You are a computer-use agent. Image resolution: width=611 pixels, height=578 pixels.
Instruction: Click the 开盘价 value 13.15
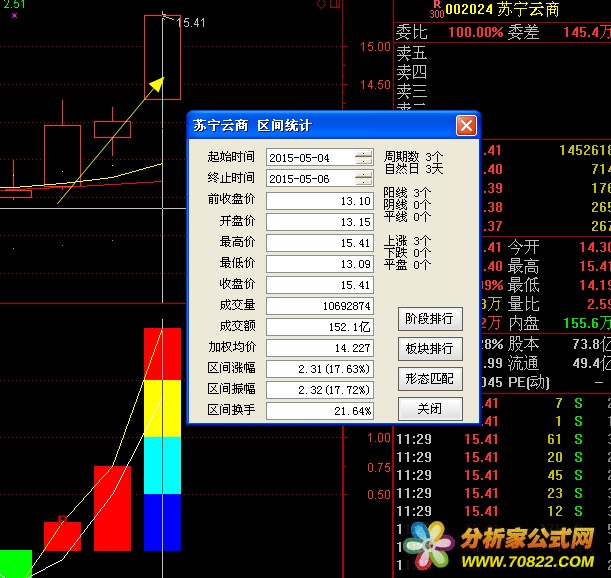pyautogui.click(x=320, y=222)
